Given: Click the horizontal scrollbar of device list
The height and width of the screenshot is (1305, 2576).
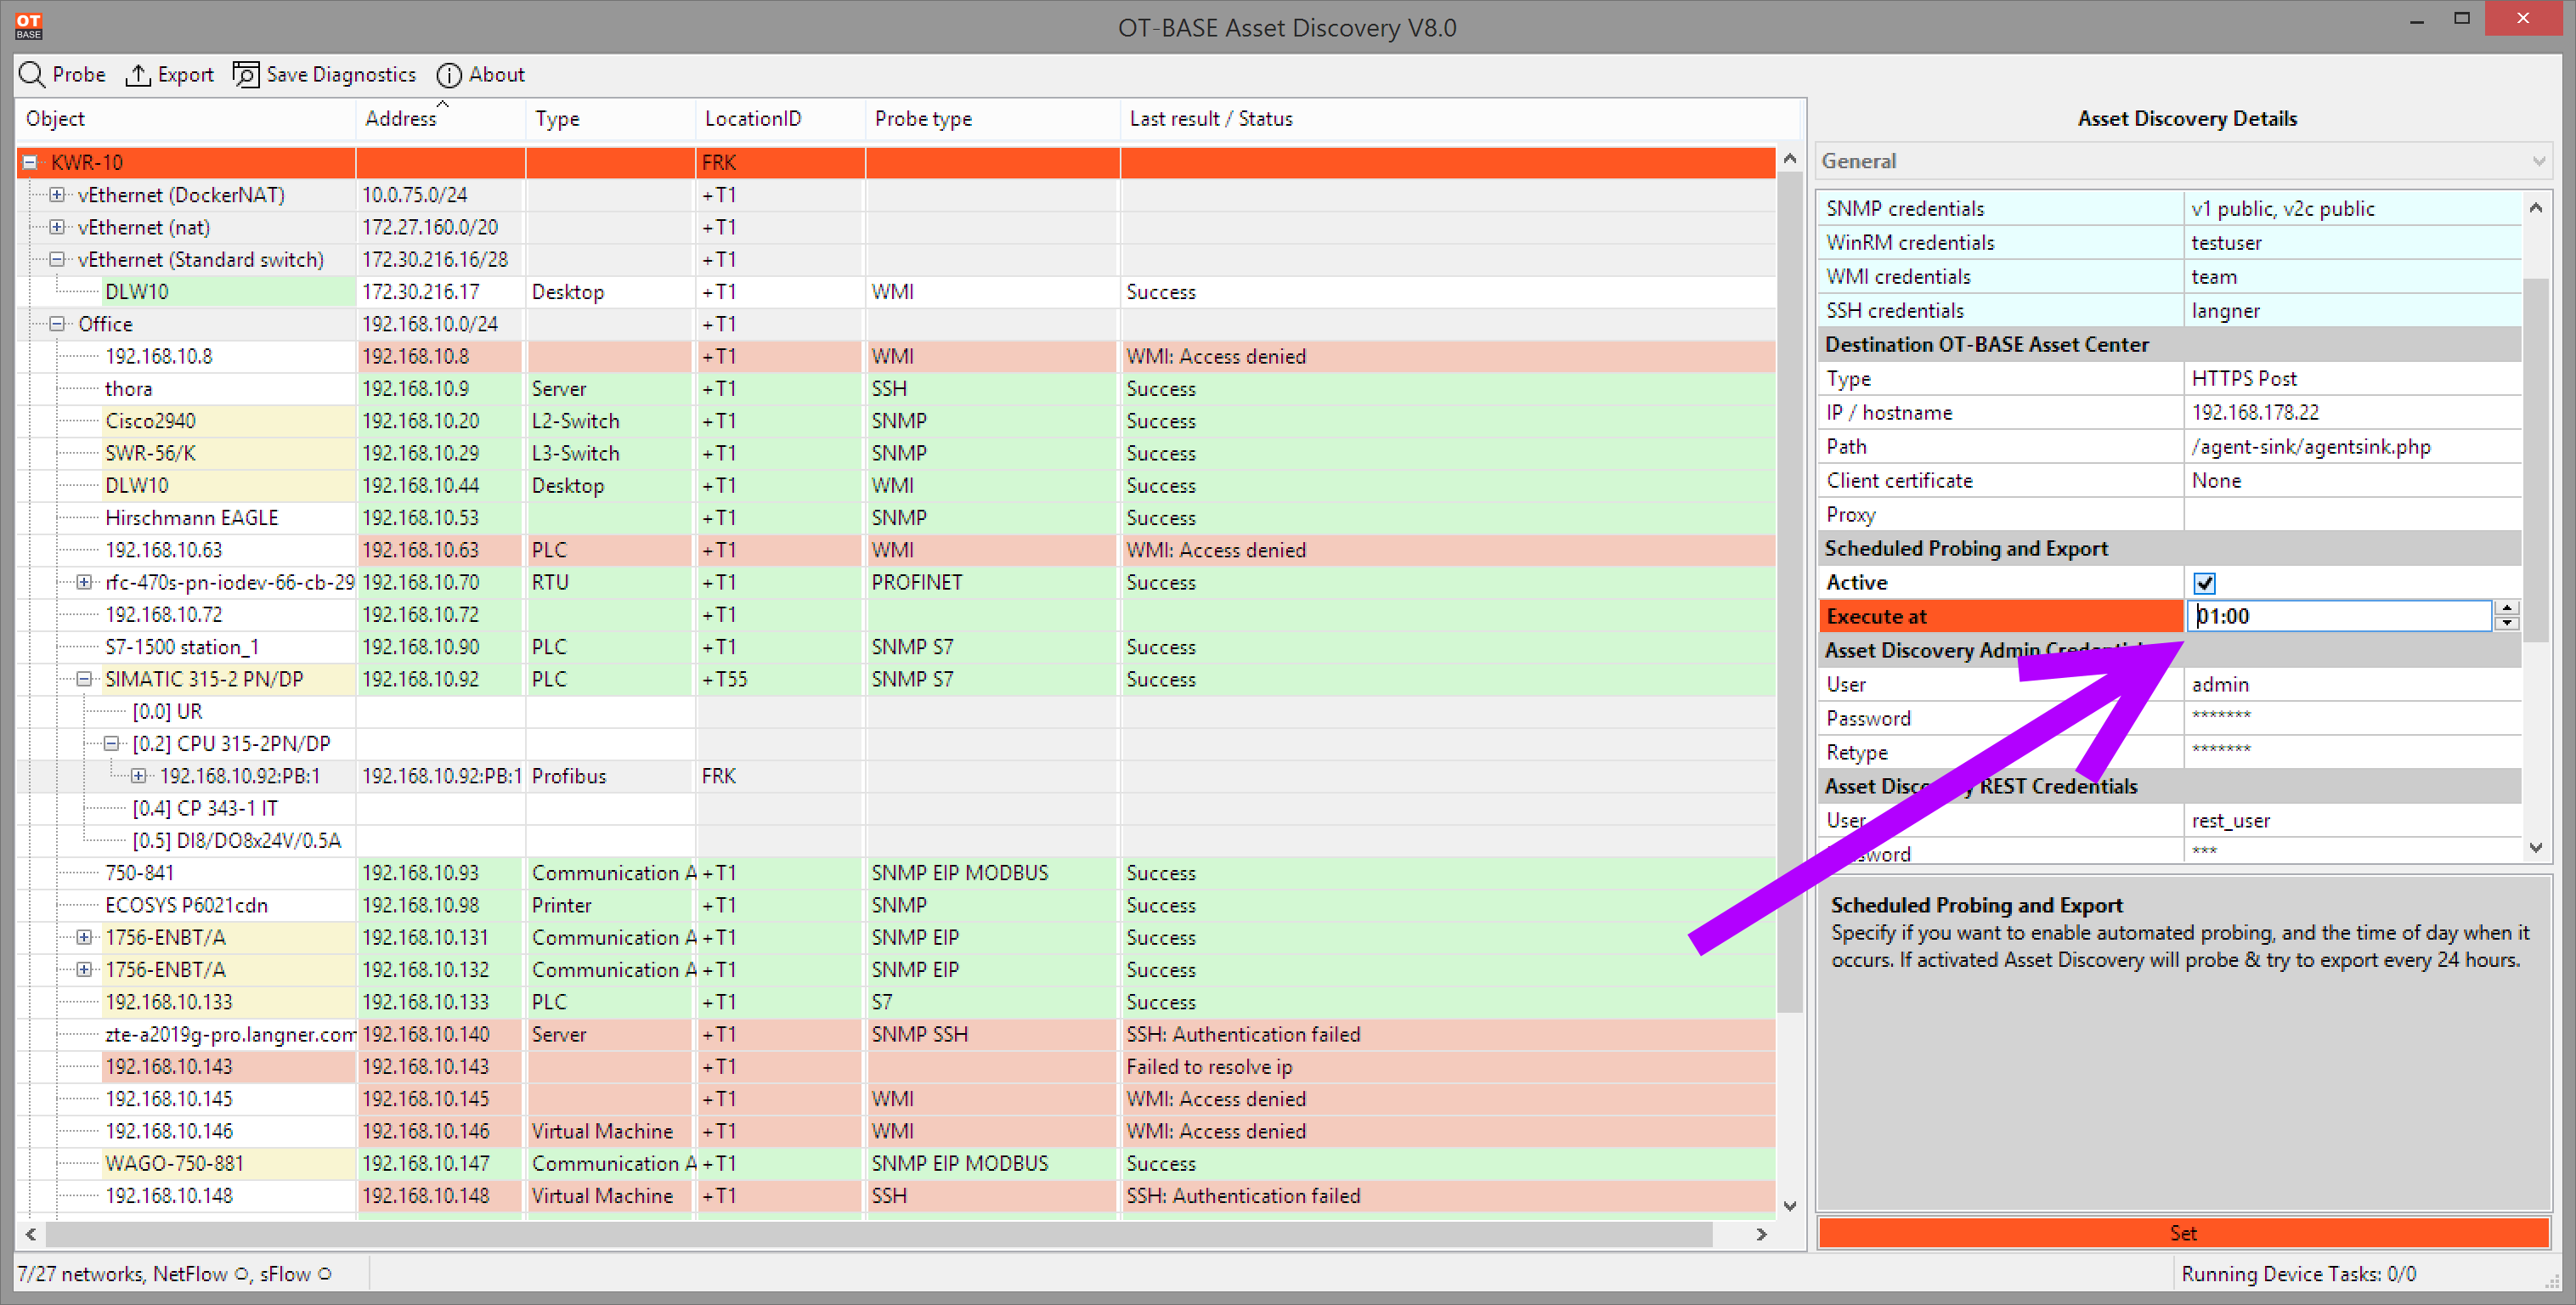Looking at the screenshot, I should (x=880, y=1234).
